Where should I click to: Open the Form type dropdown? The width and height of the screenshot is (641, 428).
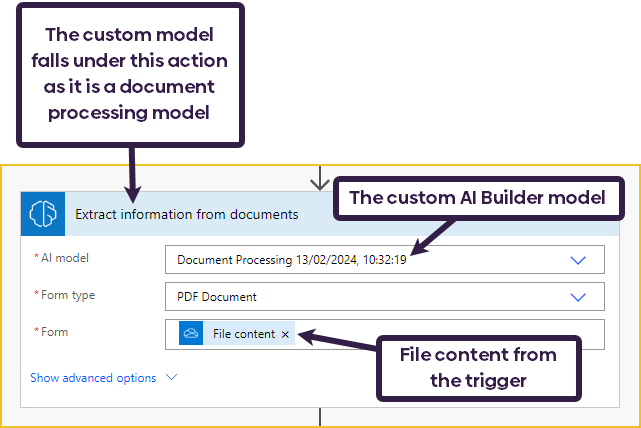pyautogui.click(x=578, y=297)
